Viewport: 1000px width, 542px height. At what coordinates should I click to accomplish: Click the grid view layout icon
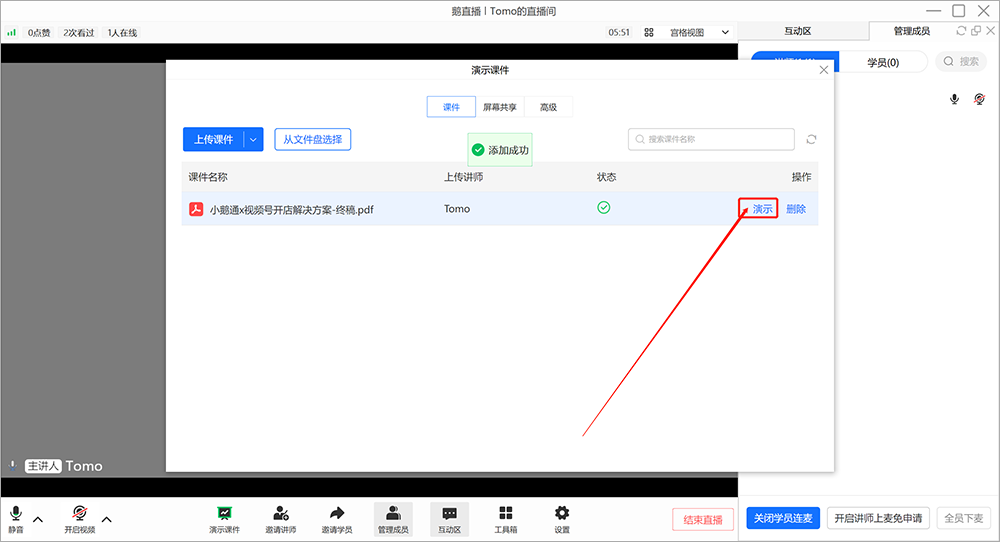(649, 33)
